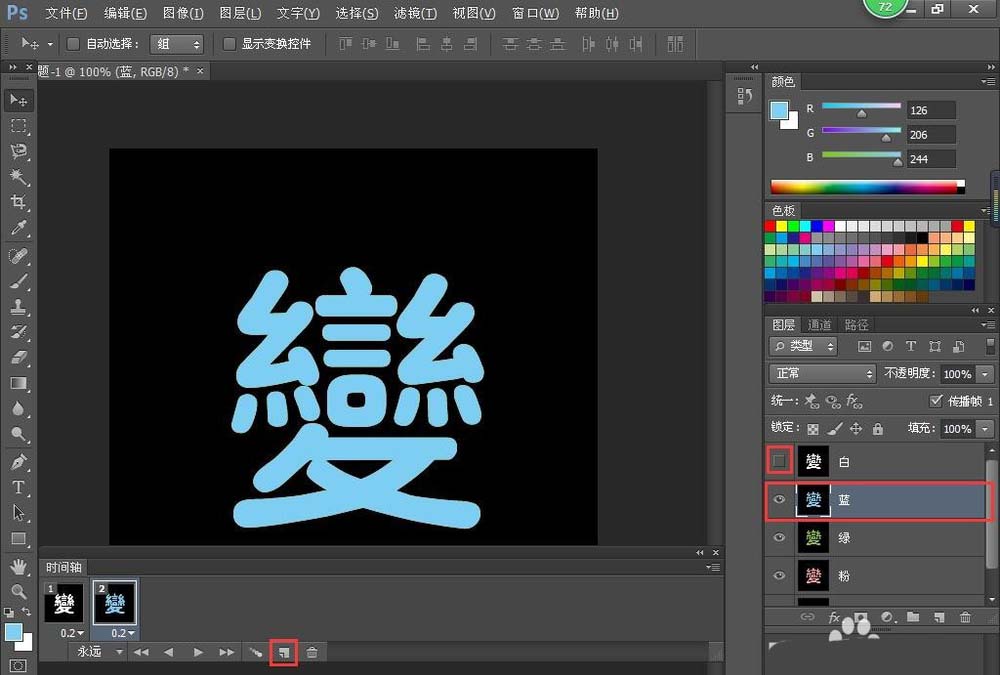Image resolution: width=1000 pixels, height=675 pixels.
Task: Select frame 1 in the timeline
Action: (63, 603)
